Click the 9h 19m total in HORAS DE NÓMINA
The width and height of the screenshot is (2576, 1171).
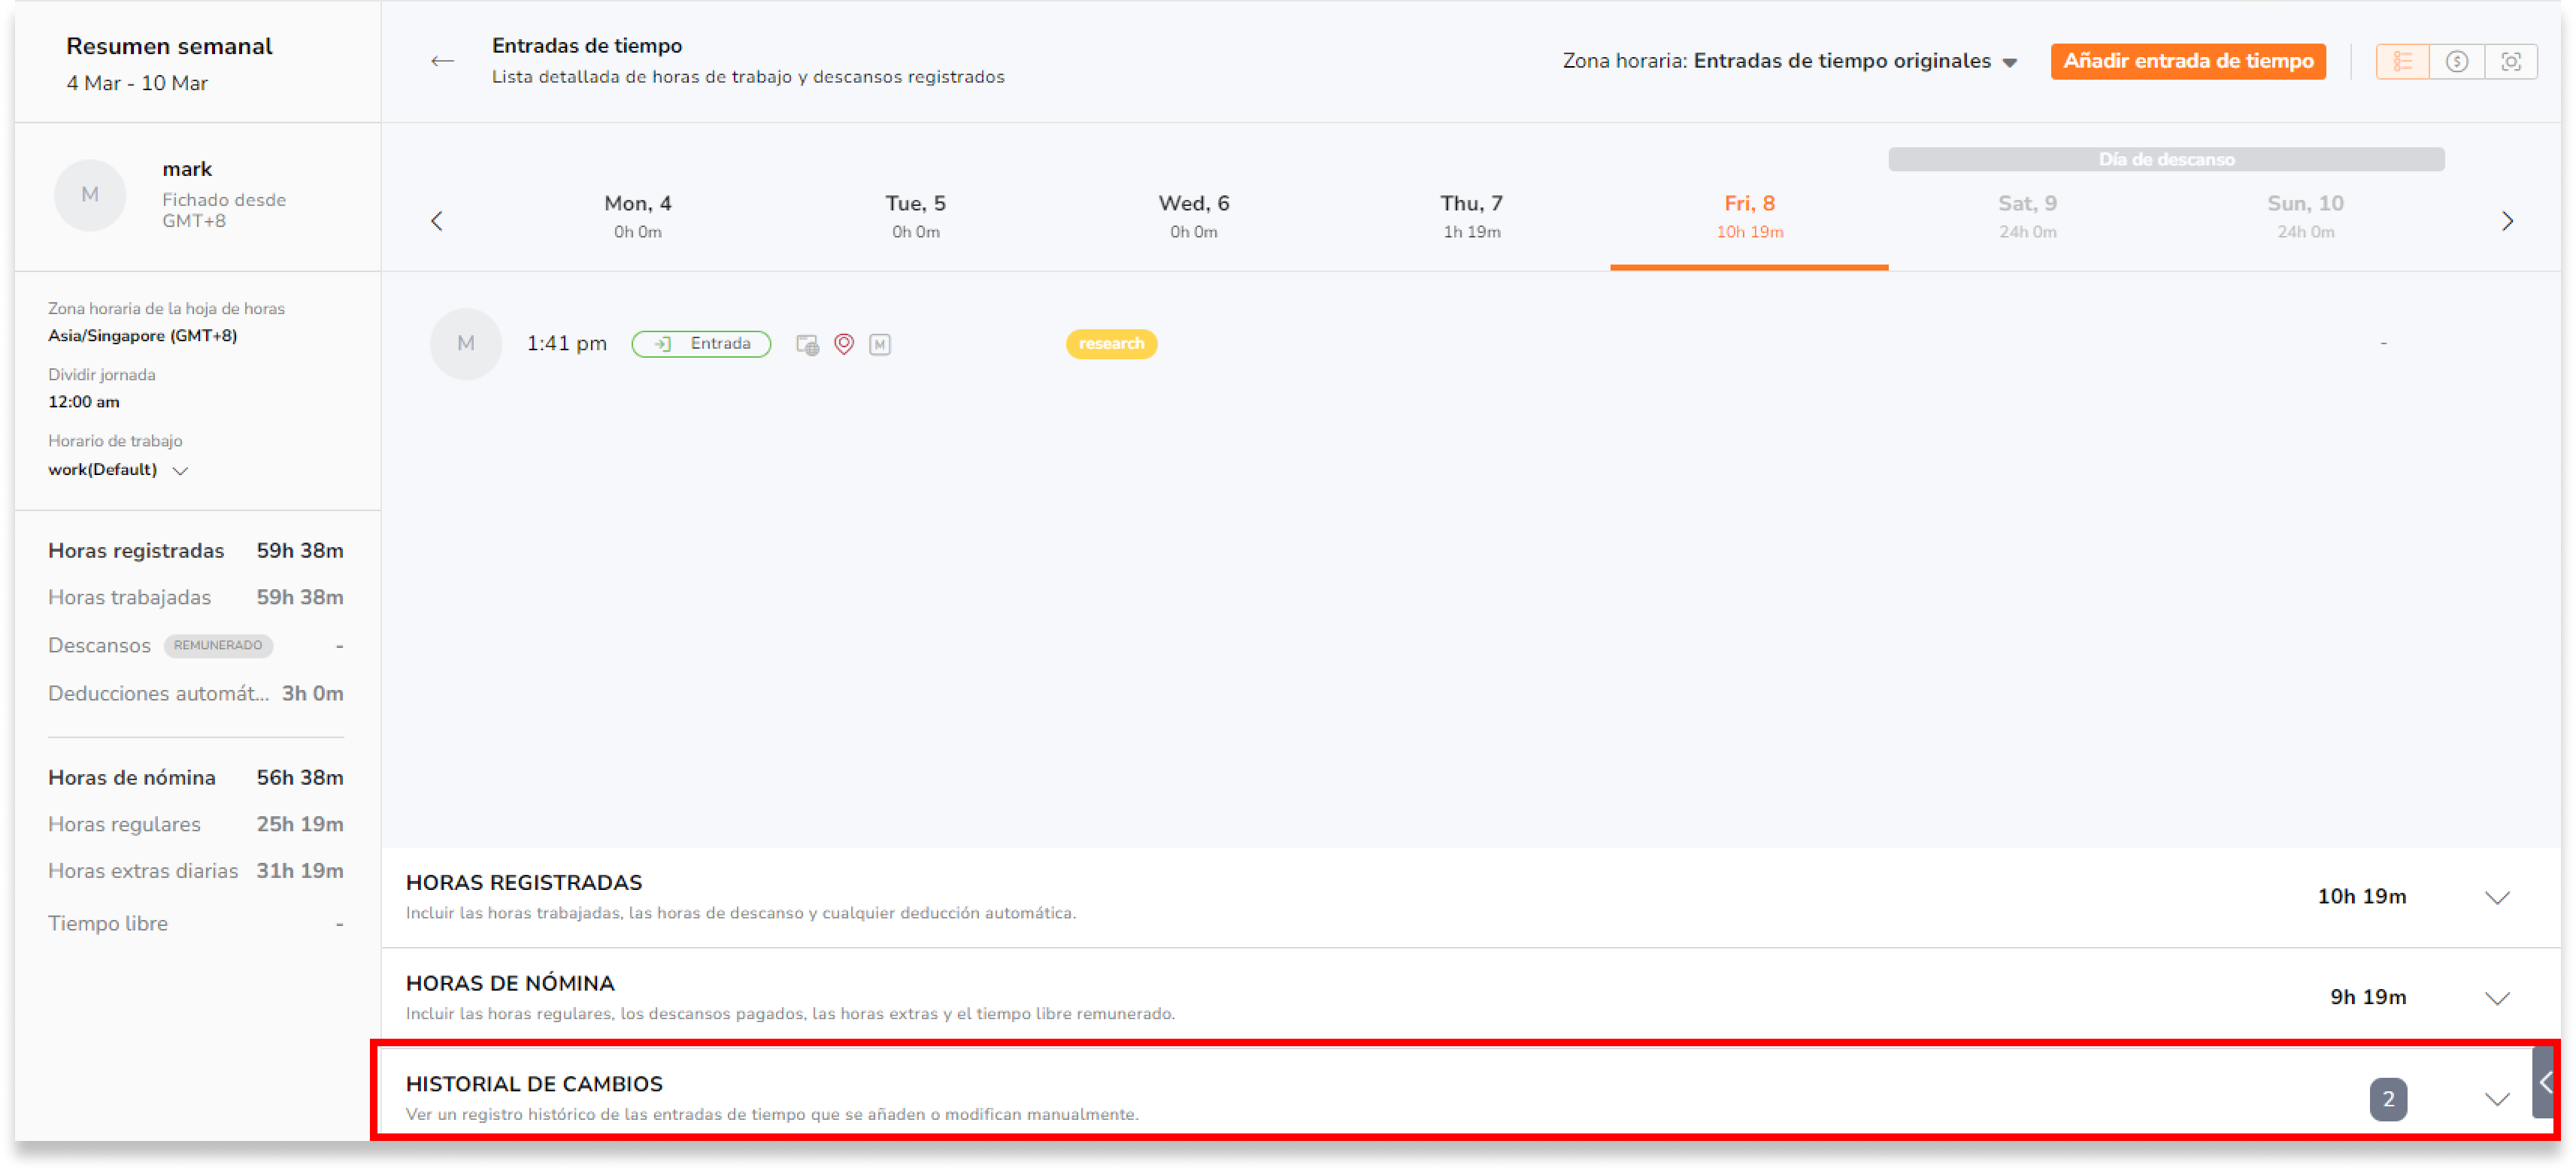pyautogui.click(x=2367, y=998)
